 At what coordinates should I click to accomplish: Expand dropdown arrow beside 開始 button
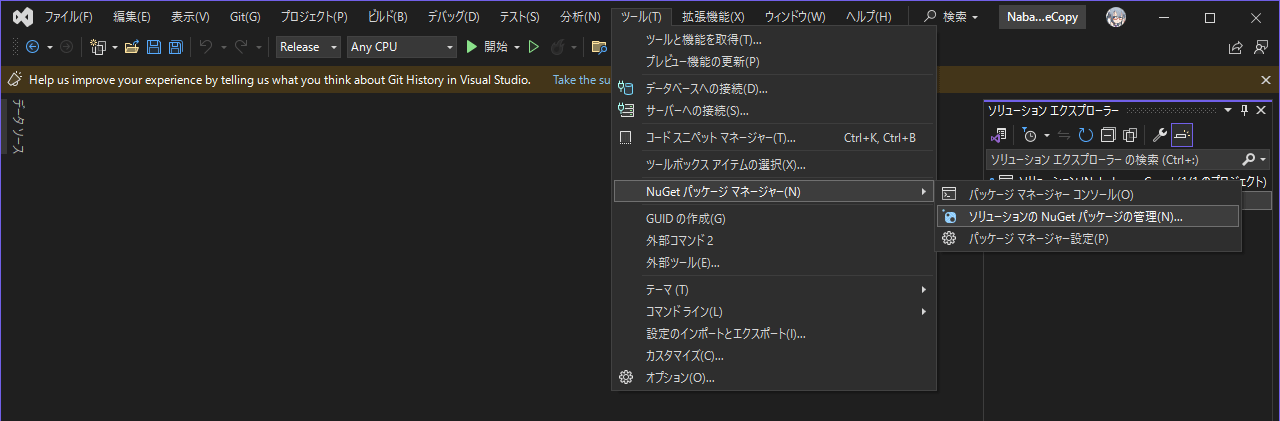[x=516, y=47]
